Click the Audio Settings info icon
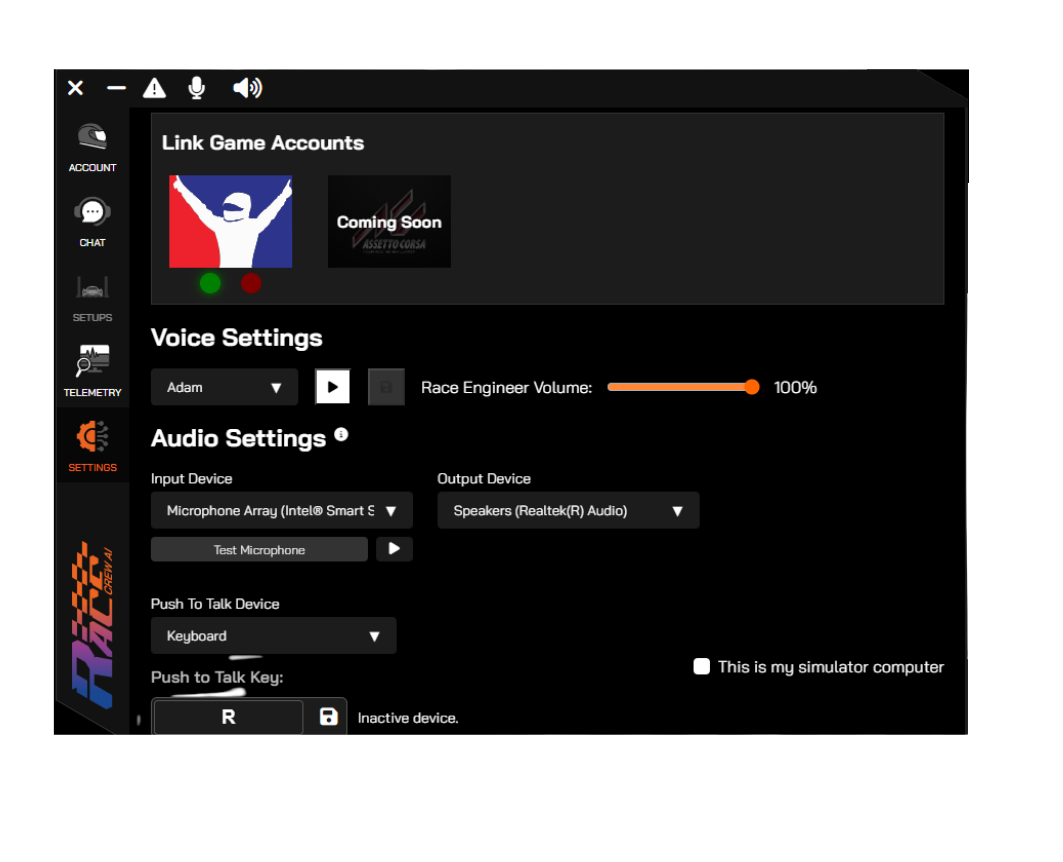1063x862 pixels. (341, 434)
